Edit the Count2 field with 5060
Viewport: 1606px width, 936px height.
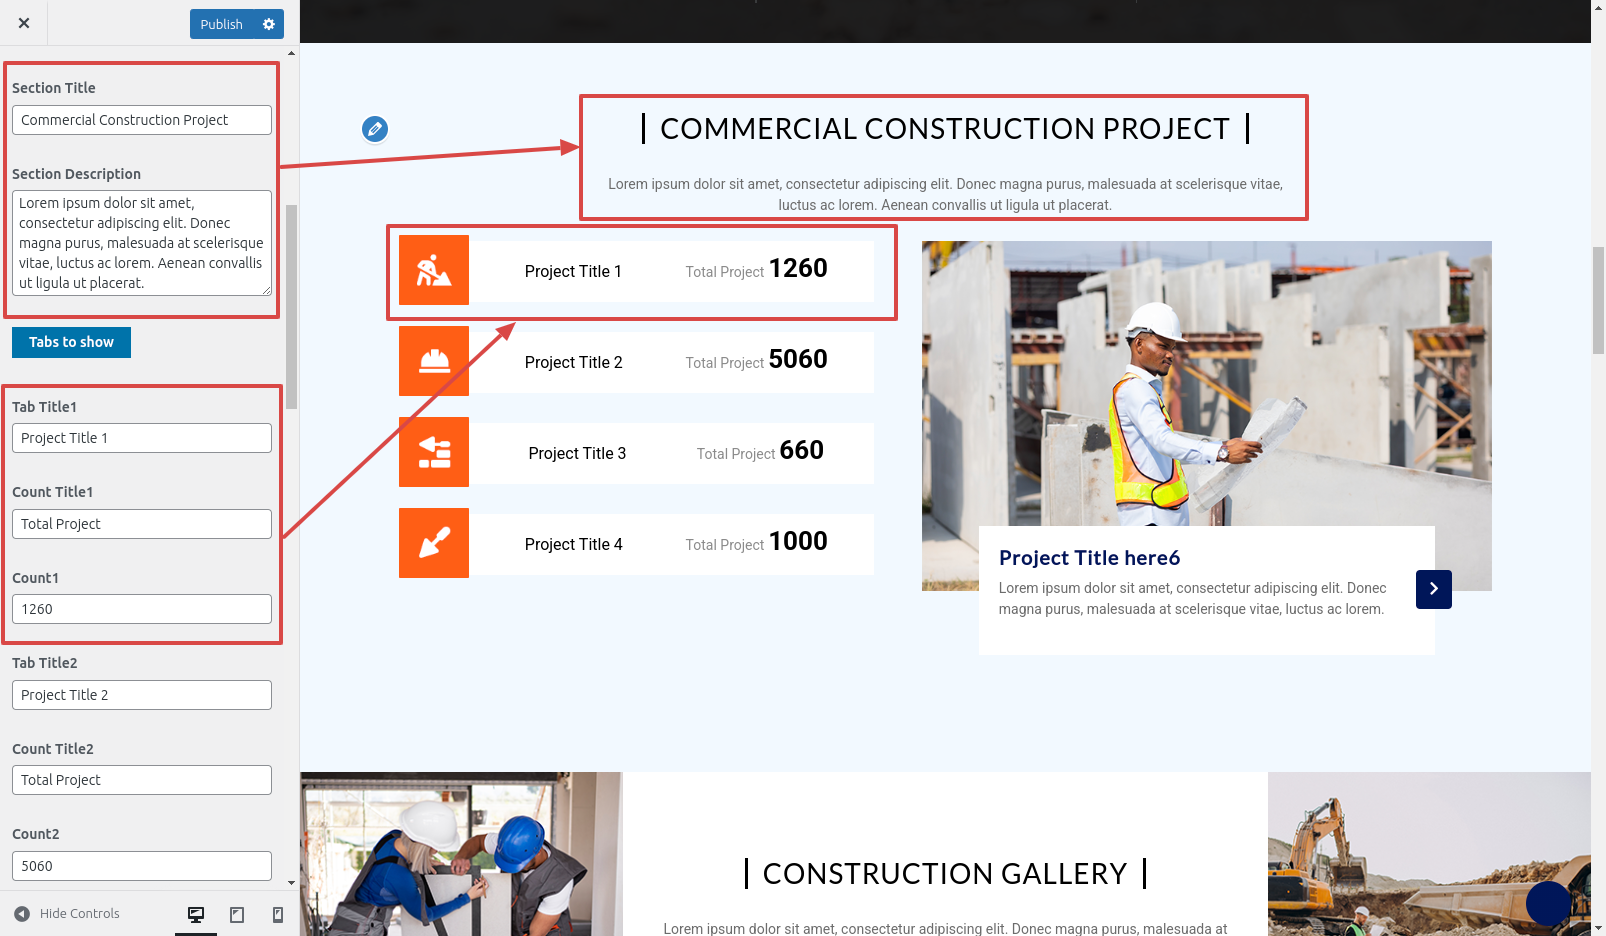tap(142, 866)
